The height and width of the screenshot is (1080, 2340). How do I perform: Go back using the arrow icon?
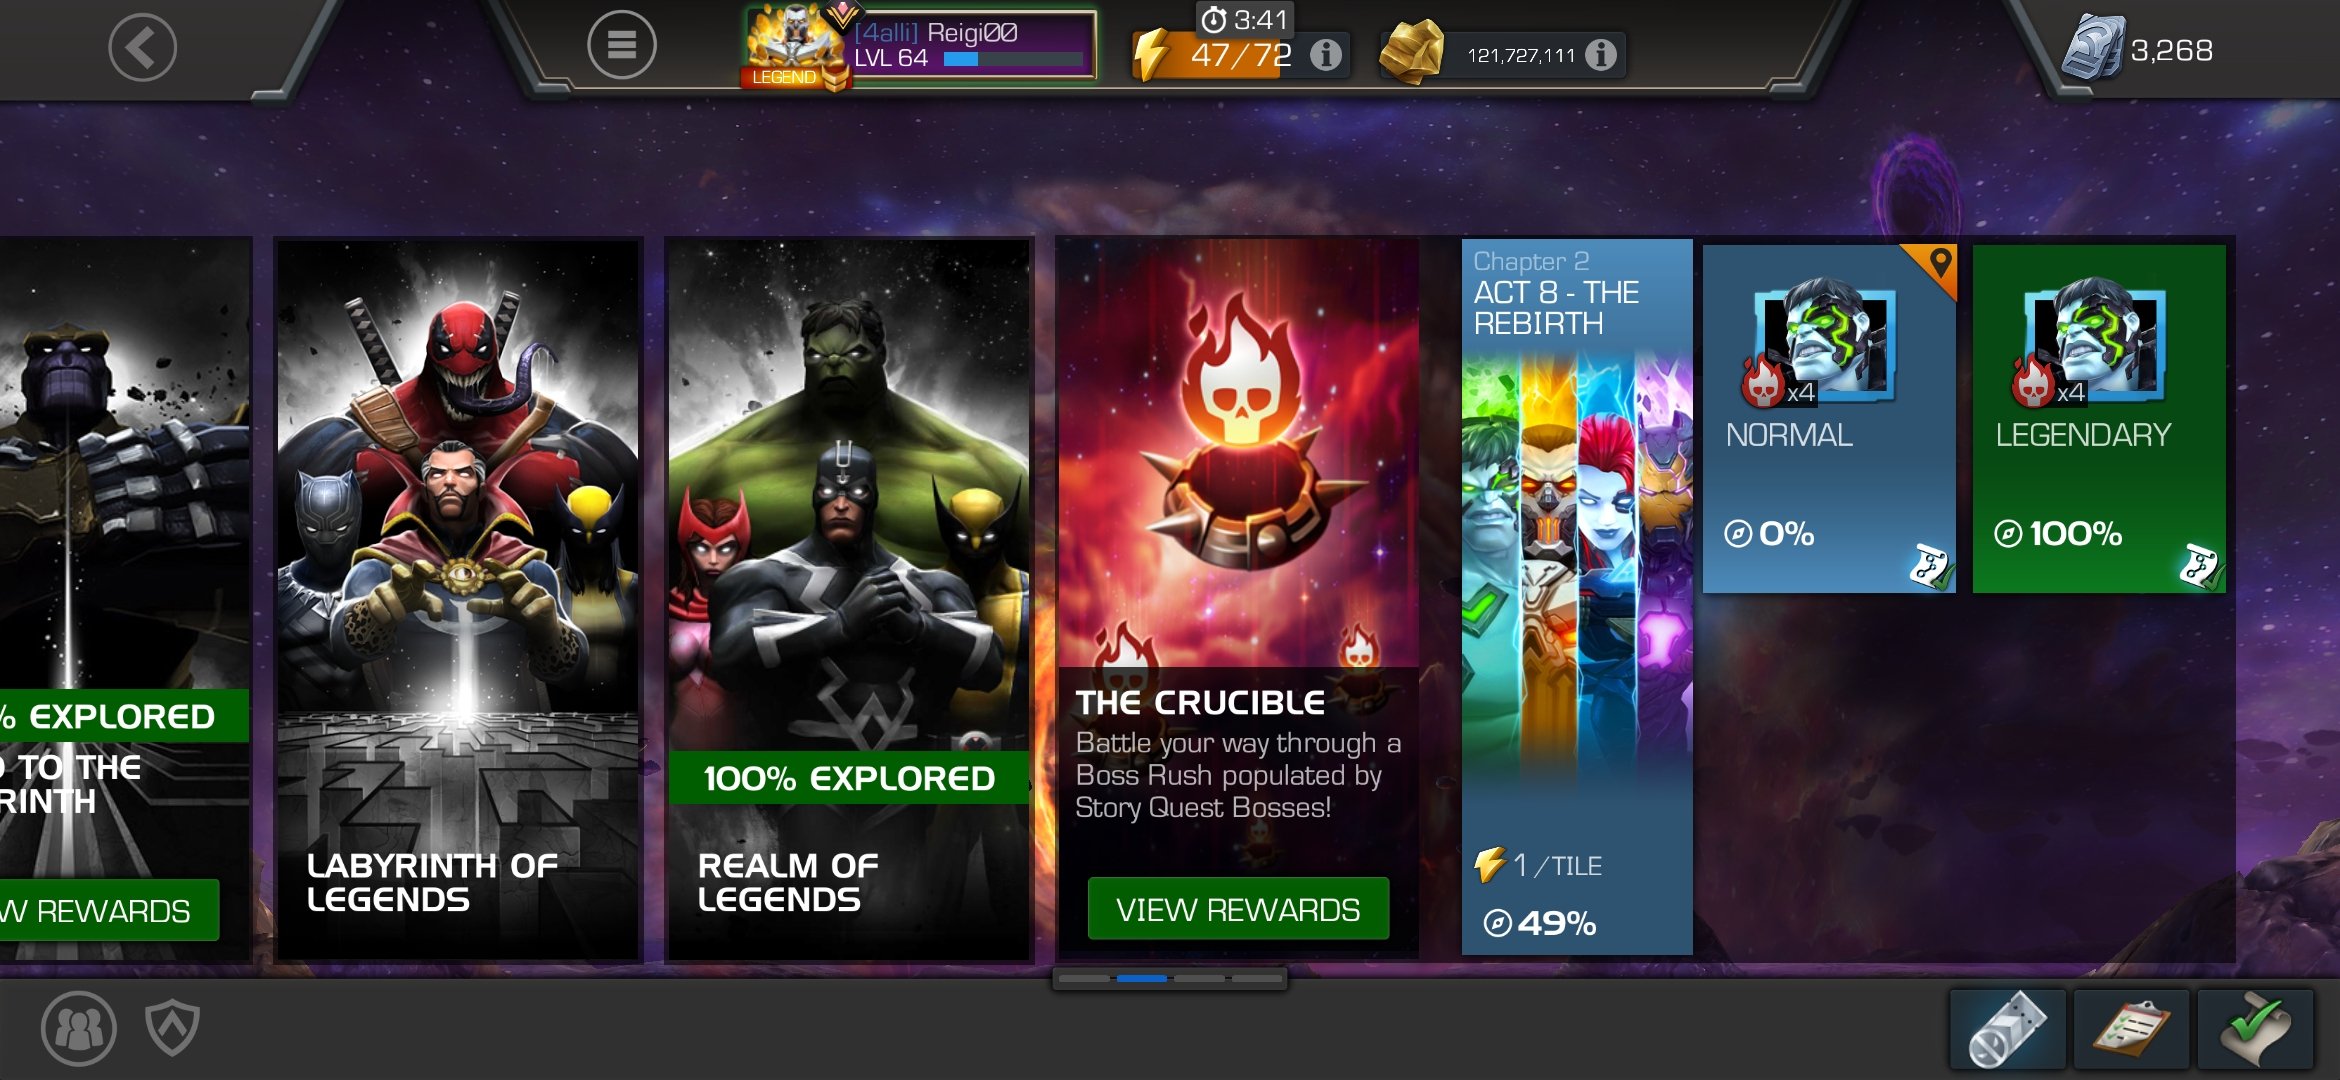click(142, 47)
